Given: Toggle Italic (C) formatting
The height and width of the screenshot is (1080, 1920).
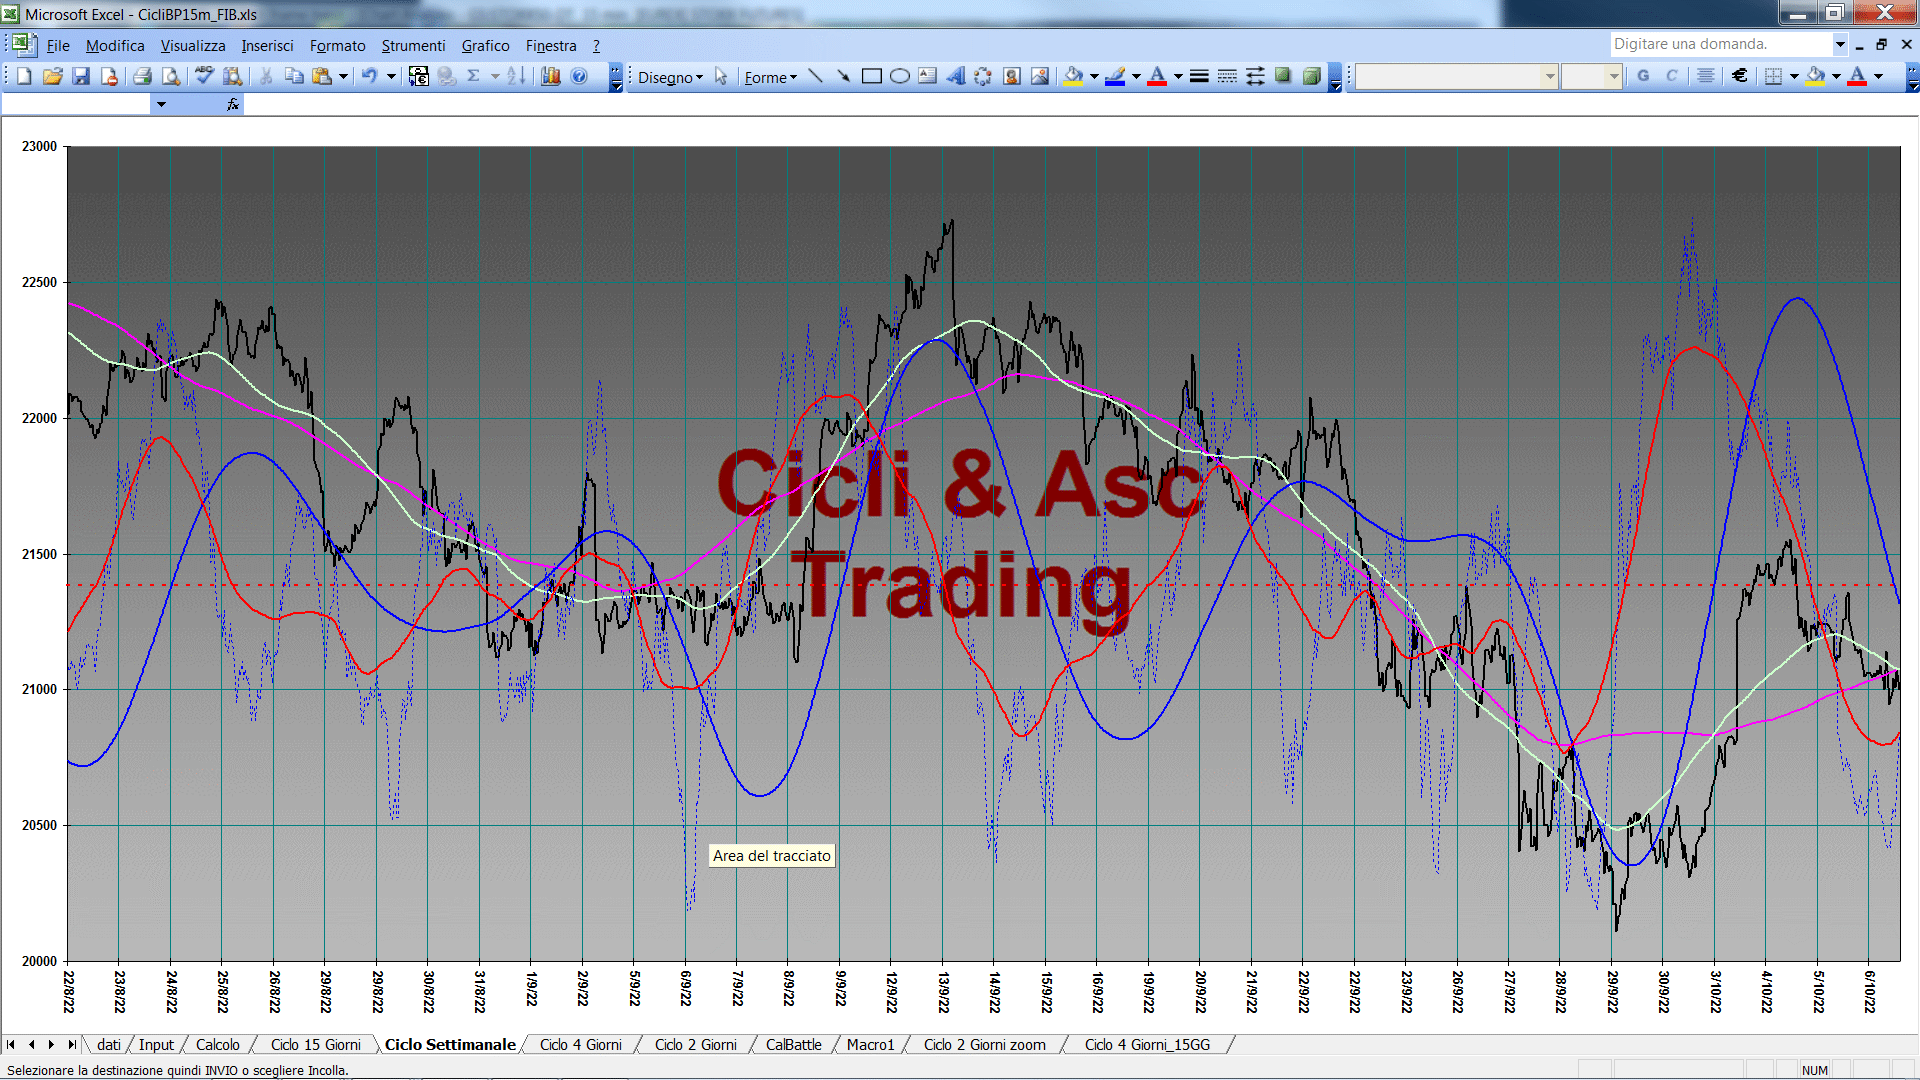Looking at the screenshot, I should (1671, 76).
